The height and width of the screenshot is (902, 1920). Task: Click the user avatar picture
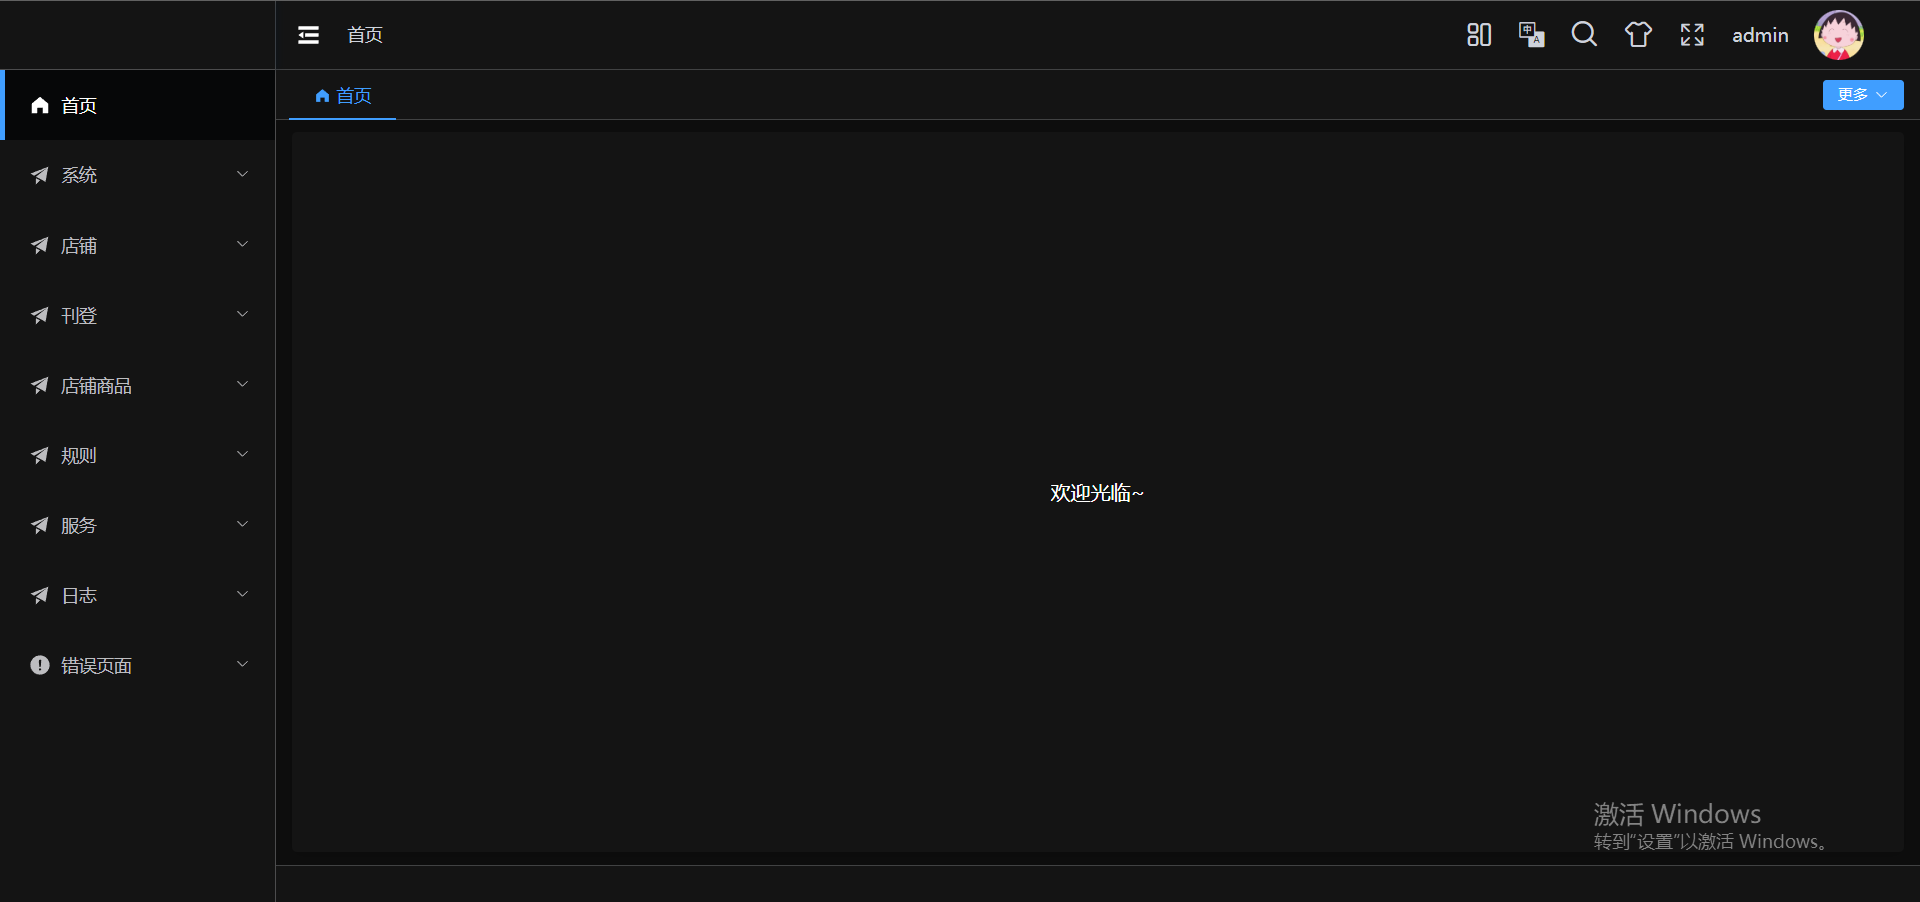click(1839, 35)
